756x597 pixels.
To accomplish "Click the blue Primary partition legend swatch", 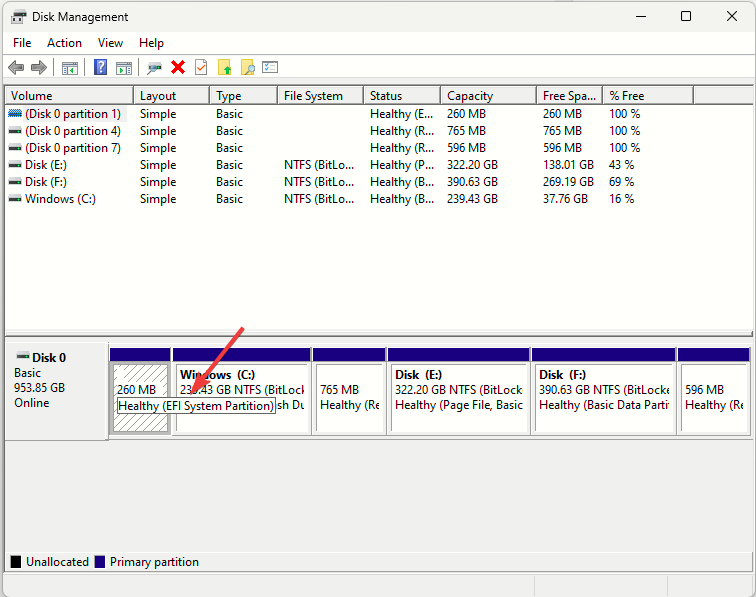I will pyautogui.click(x=100, y=562).
